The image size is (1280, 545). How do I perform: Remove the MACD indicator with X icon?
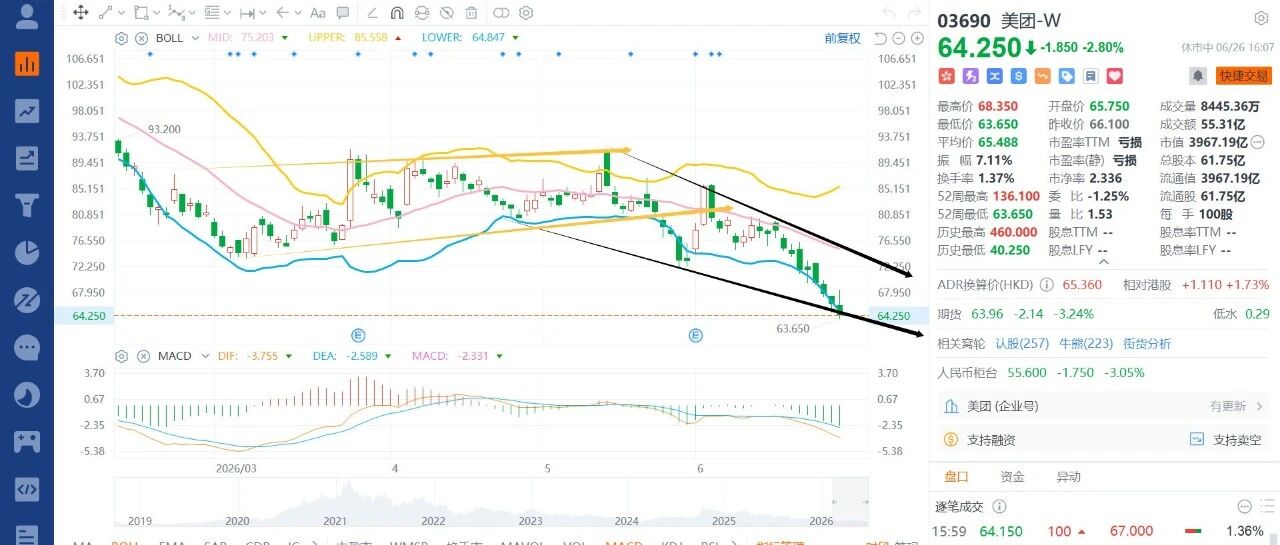[x=142, y=356]
